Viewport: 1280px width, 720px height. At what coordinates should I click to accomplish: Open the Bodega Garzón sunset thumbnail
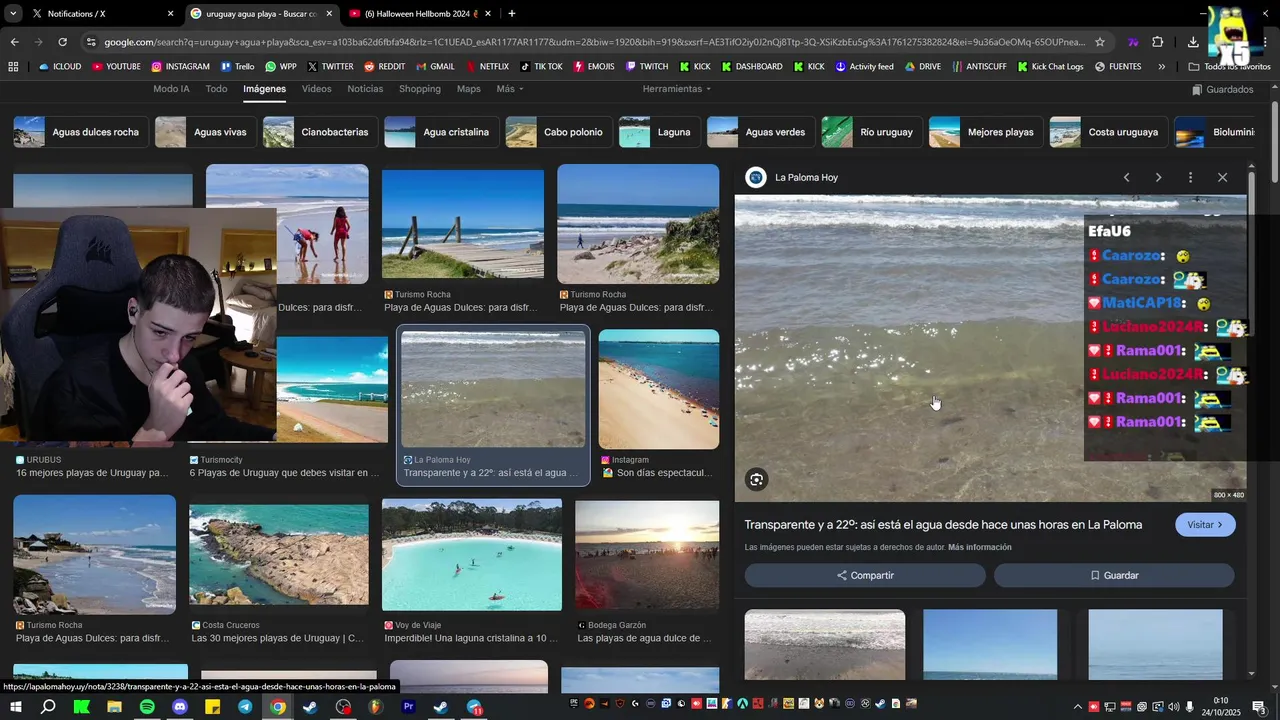pyautogui.click(x=647, y=555)
